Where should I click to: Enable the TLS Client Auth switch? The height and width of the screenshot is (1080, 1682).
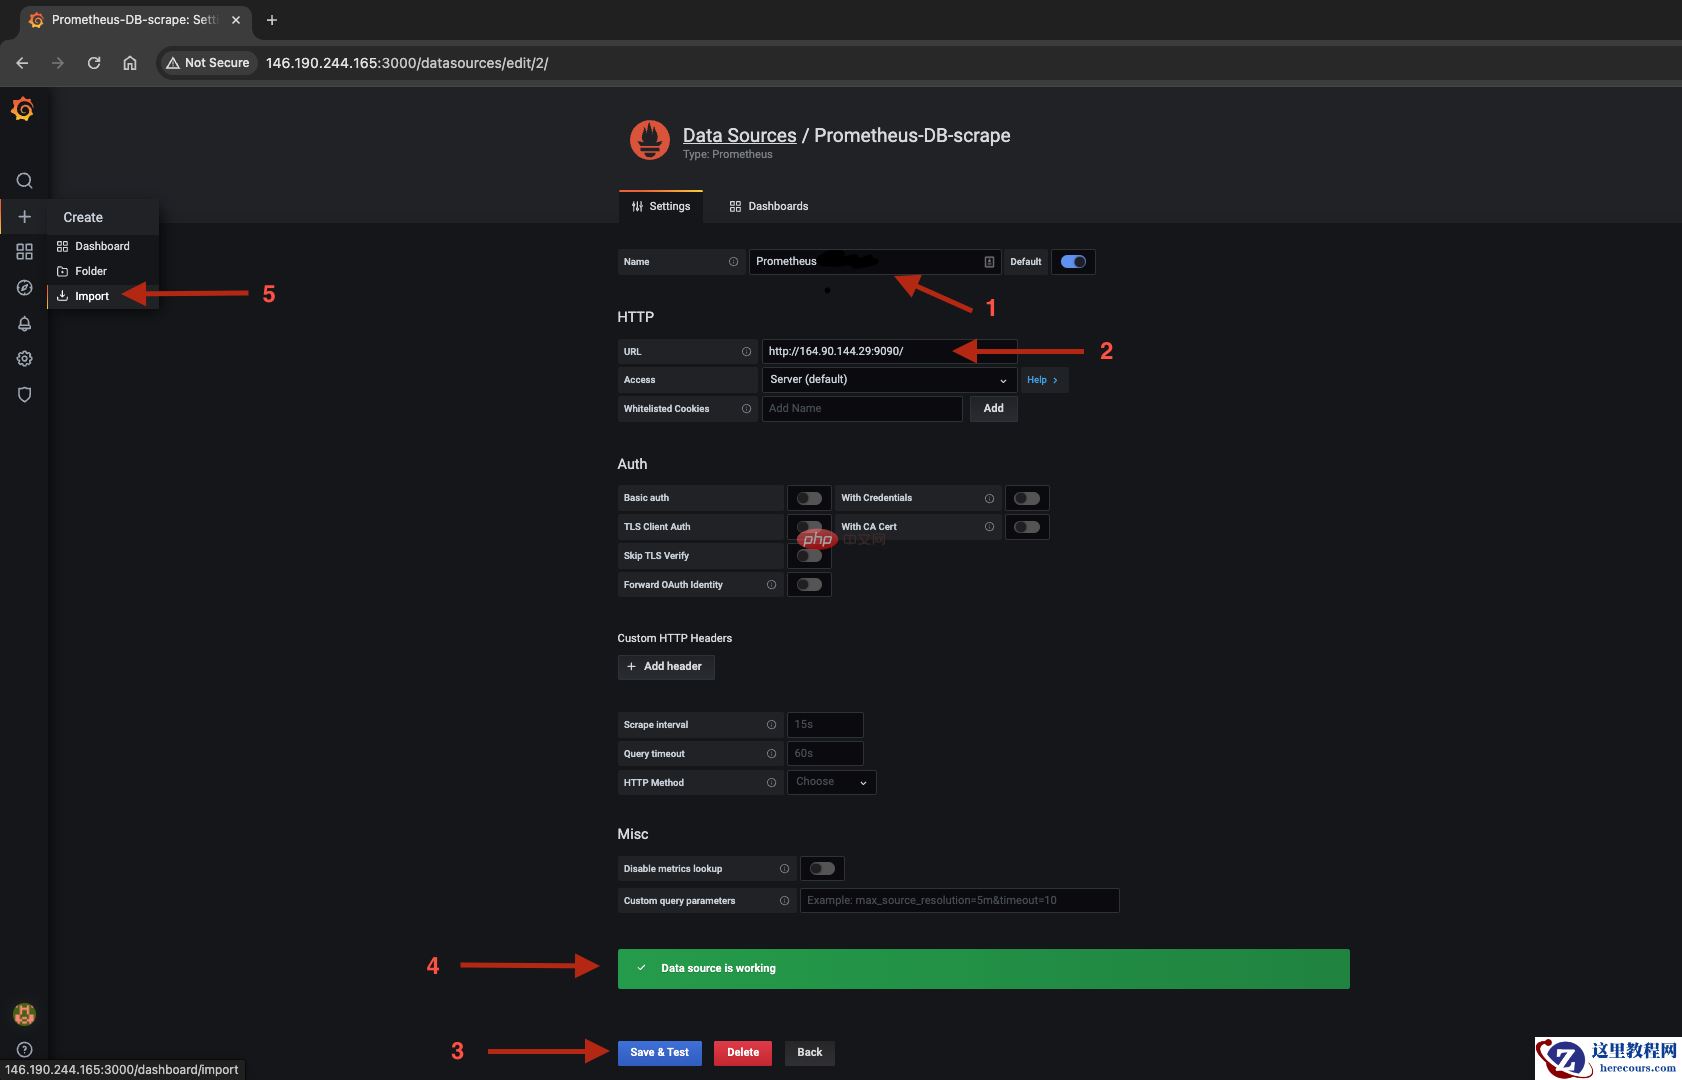click(809, 527)
